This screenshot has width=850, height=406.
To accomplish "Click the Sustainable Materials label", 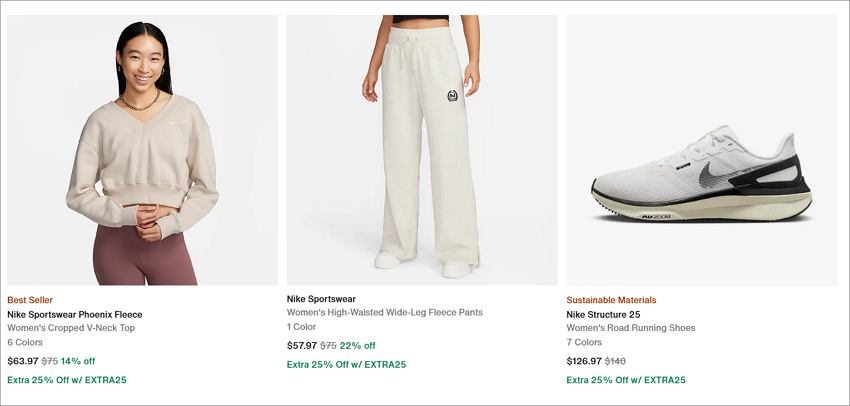I will pyautogui.click(x=611, y=300).
